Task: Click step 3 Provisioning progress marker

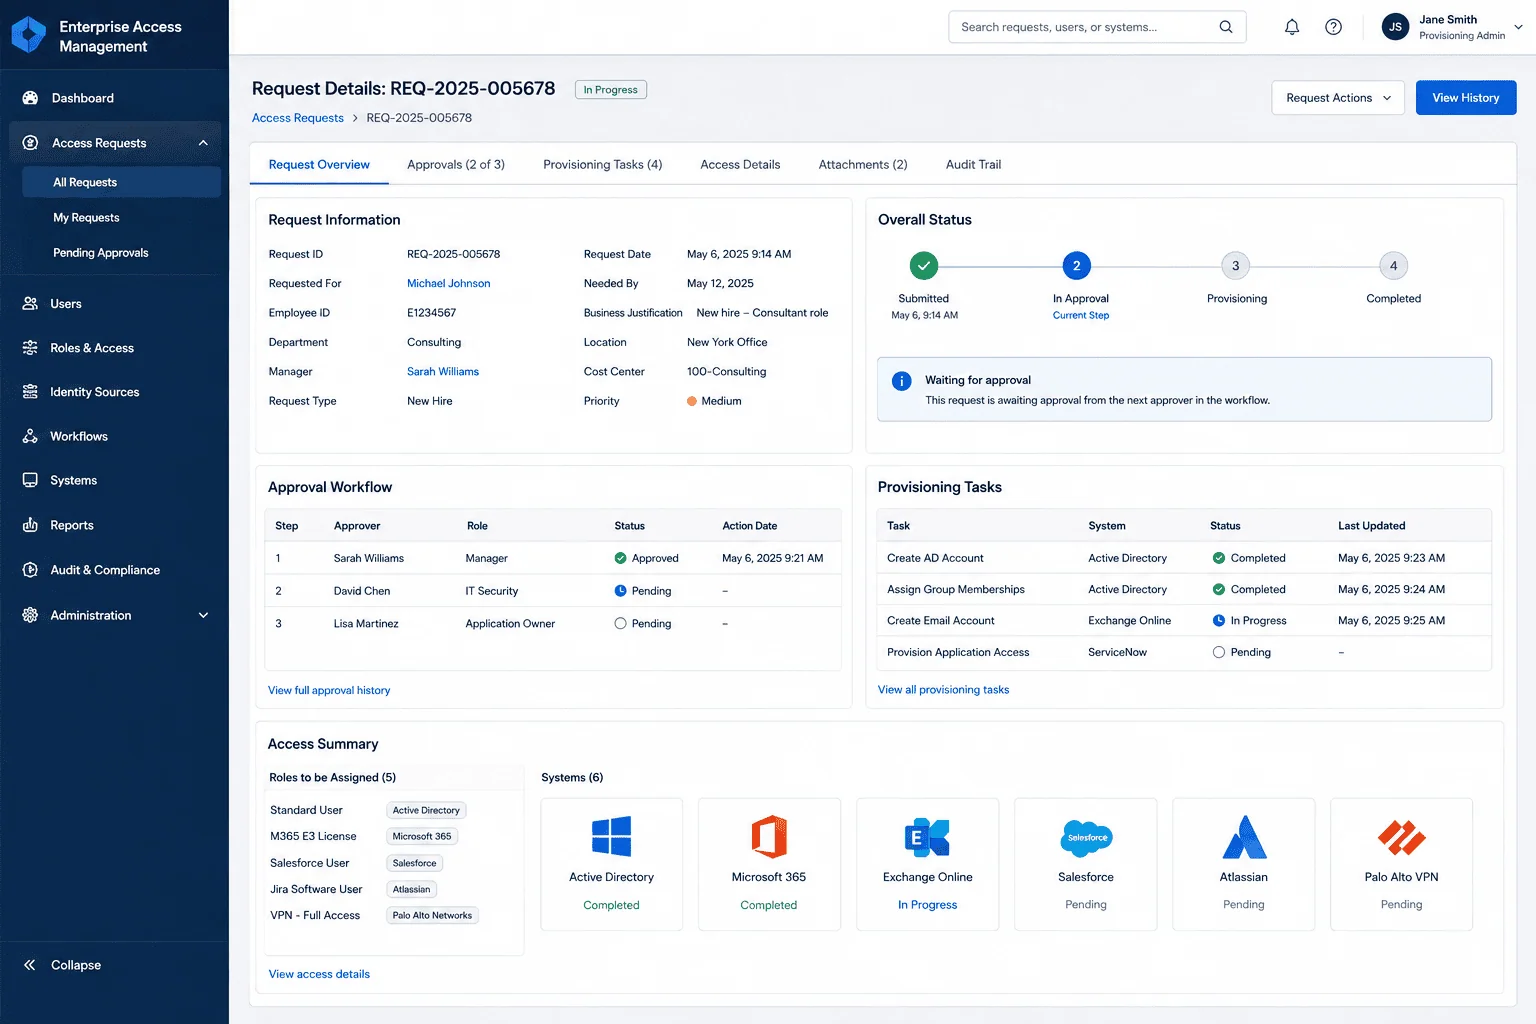Action: click(x=1235, y=265)
